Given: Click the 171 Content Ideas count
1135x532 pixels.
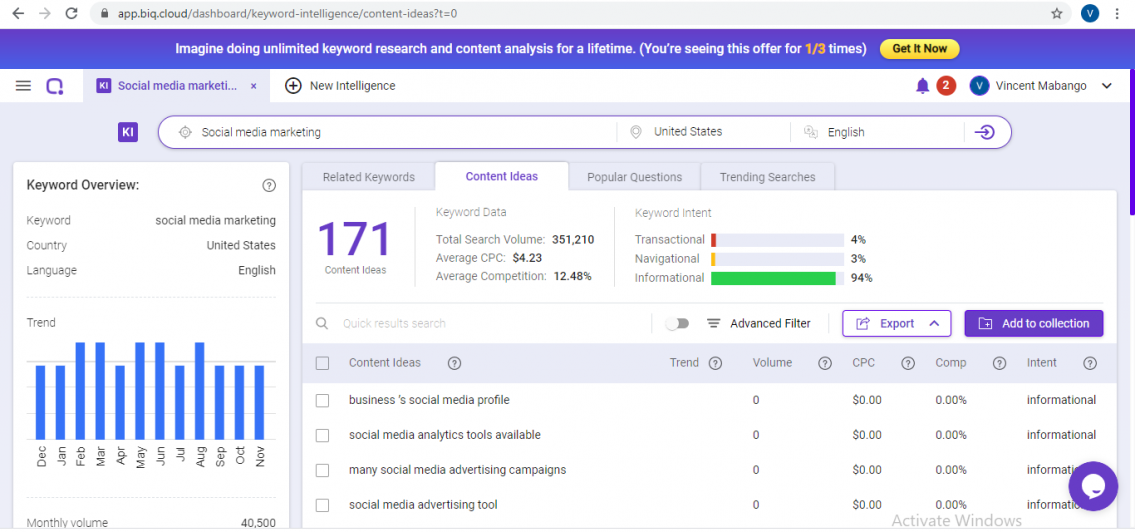Looking at the screenshot, I should [x=355, y=239].
